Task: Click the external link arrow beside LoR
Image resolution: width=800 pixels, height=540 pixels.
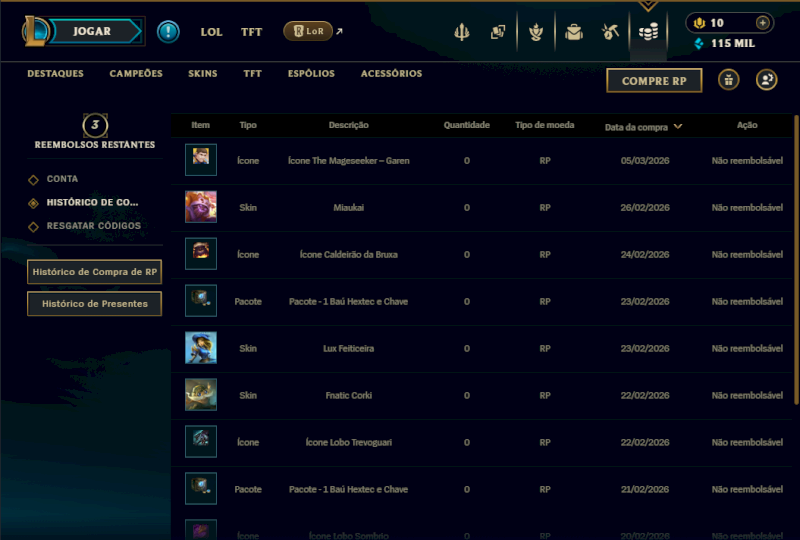Action: (339, 31)
